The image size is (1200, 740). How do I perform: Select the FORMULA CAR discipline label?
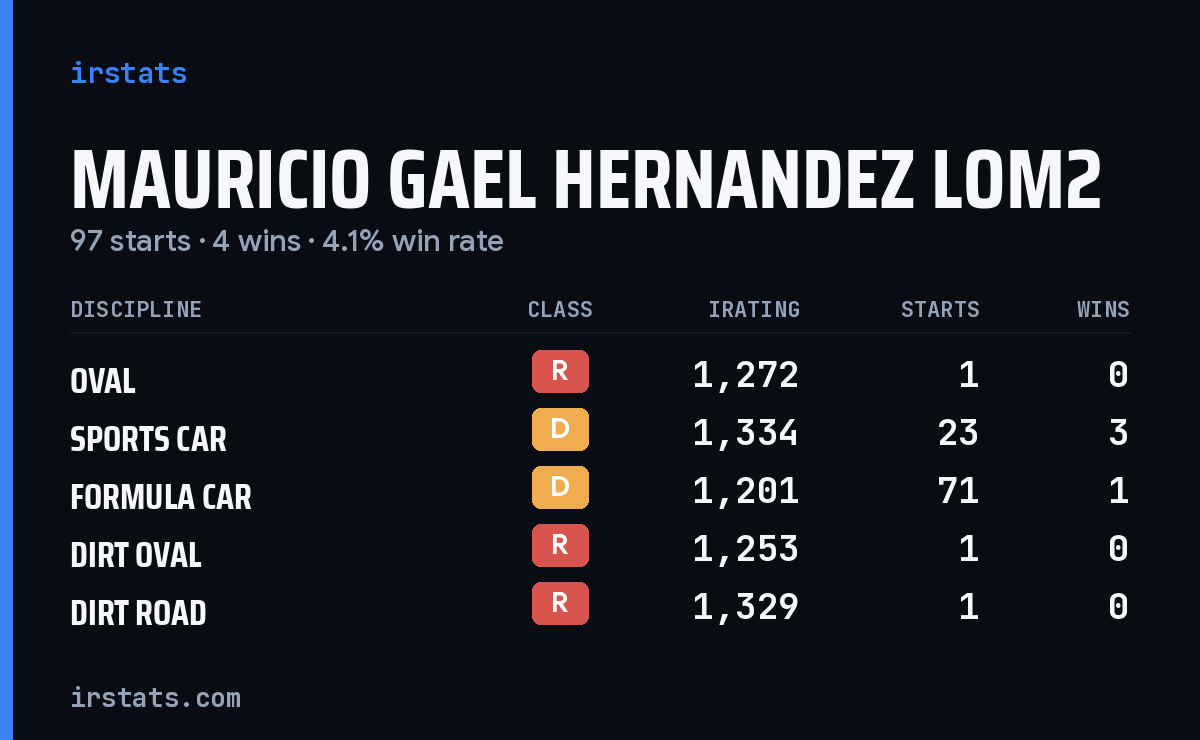(161, 497)
